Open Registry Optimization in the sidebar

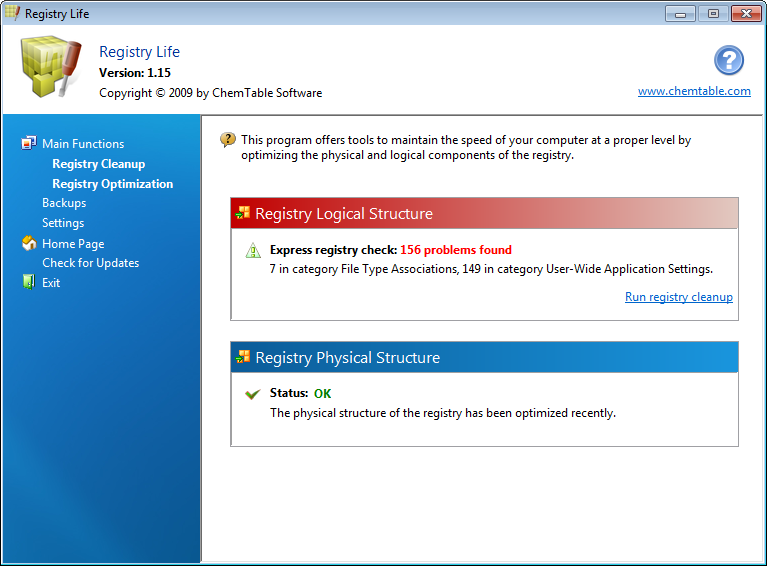tap(113, 184)
